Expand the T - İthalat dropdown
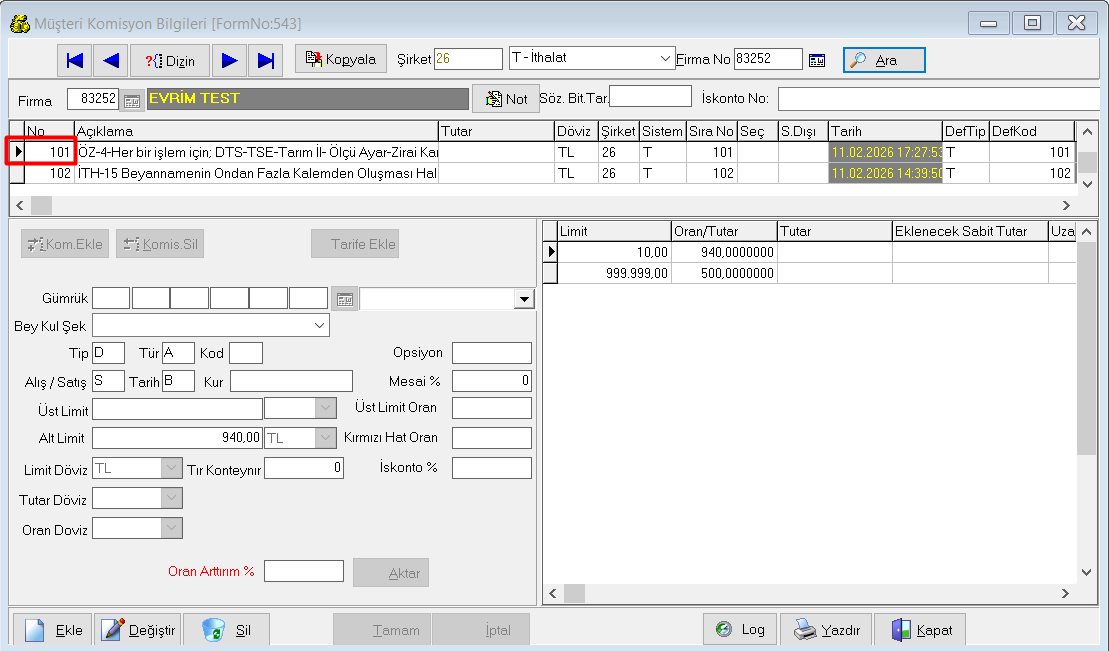The height and width of the screenshot is (651, 1109). pos(666,59)
